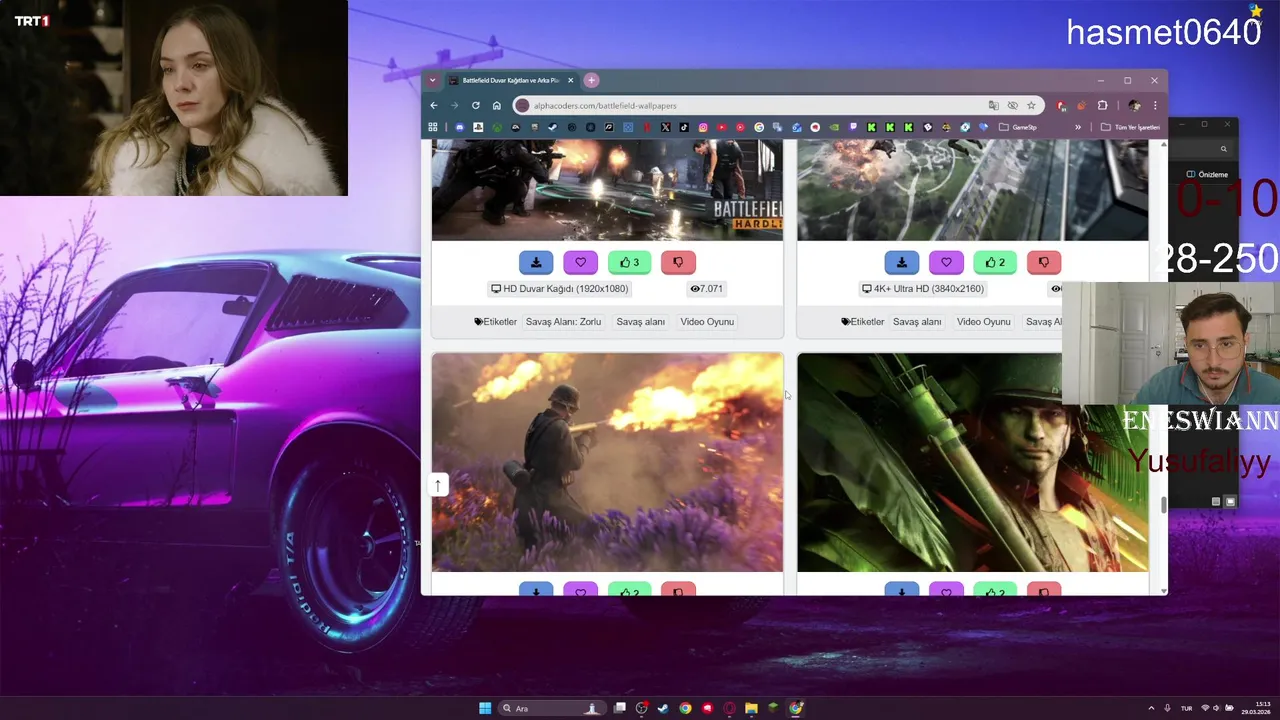Favorite the 4K+ Ultra HD wallpaper
The image size is (1280, 720).
point(946,262)
